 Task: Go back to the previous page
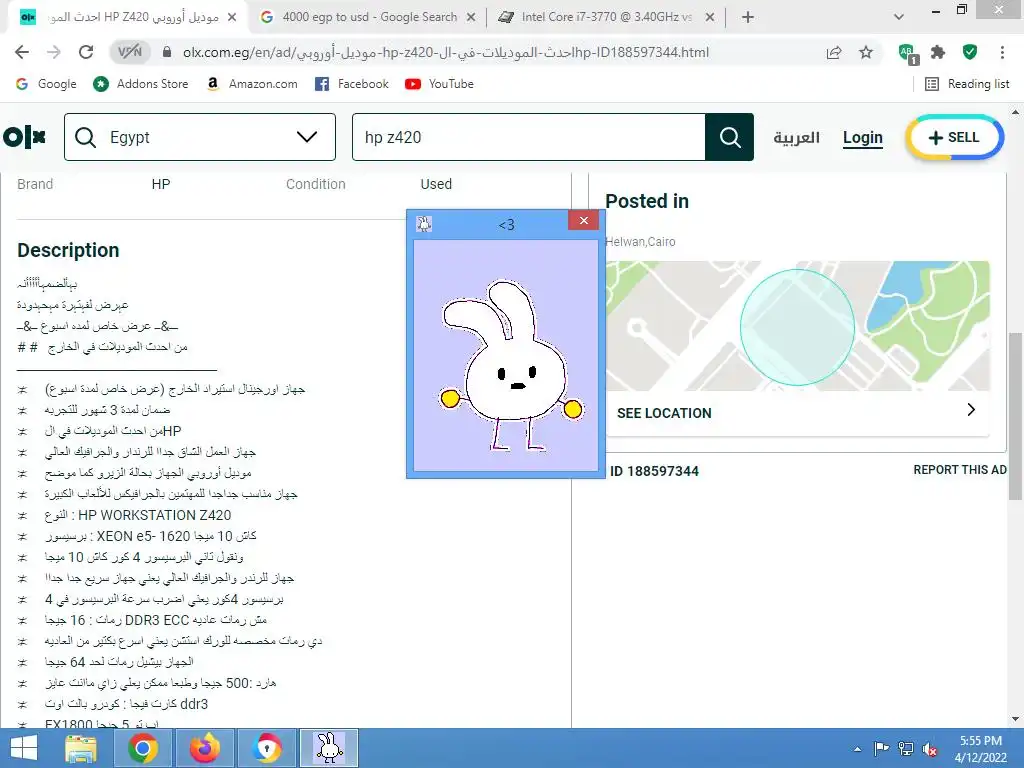tap(22, 52)
